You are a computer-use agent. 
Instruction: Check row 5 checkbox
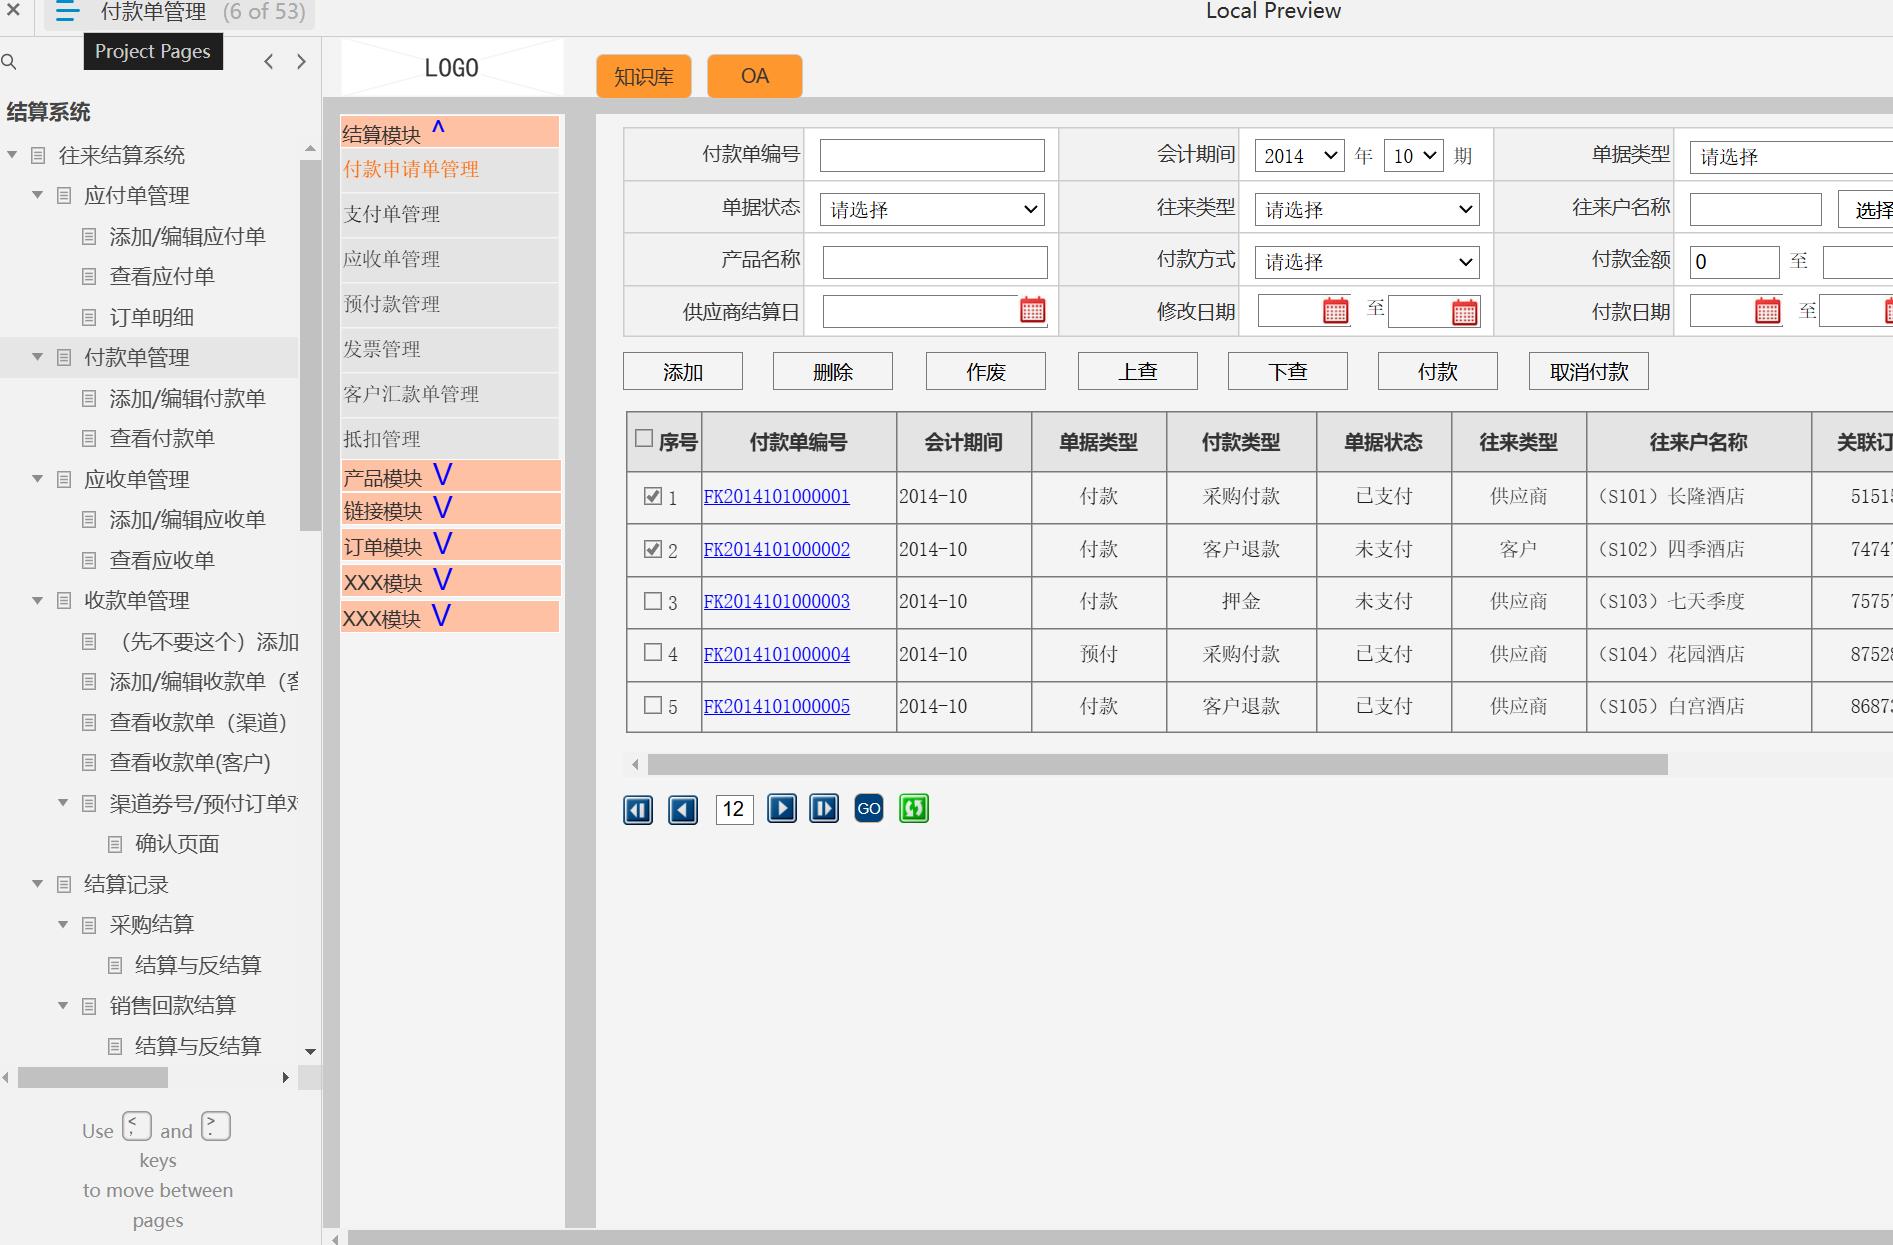[653, 705]
